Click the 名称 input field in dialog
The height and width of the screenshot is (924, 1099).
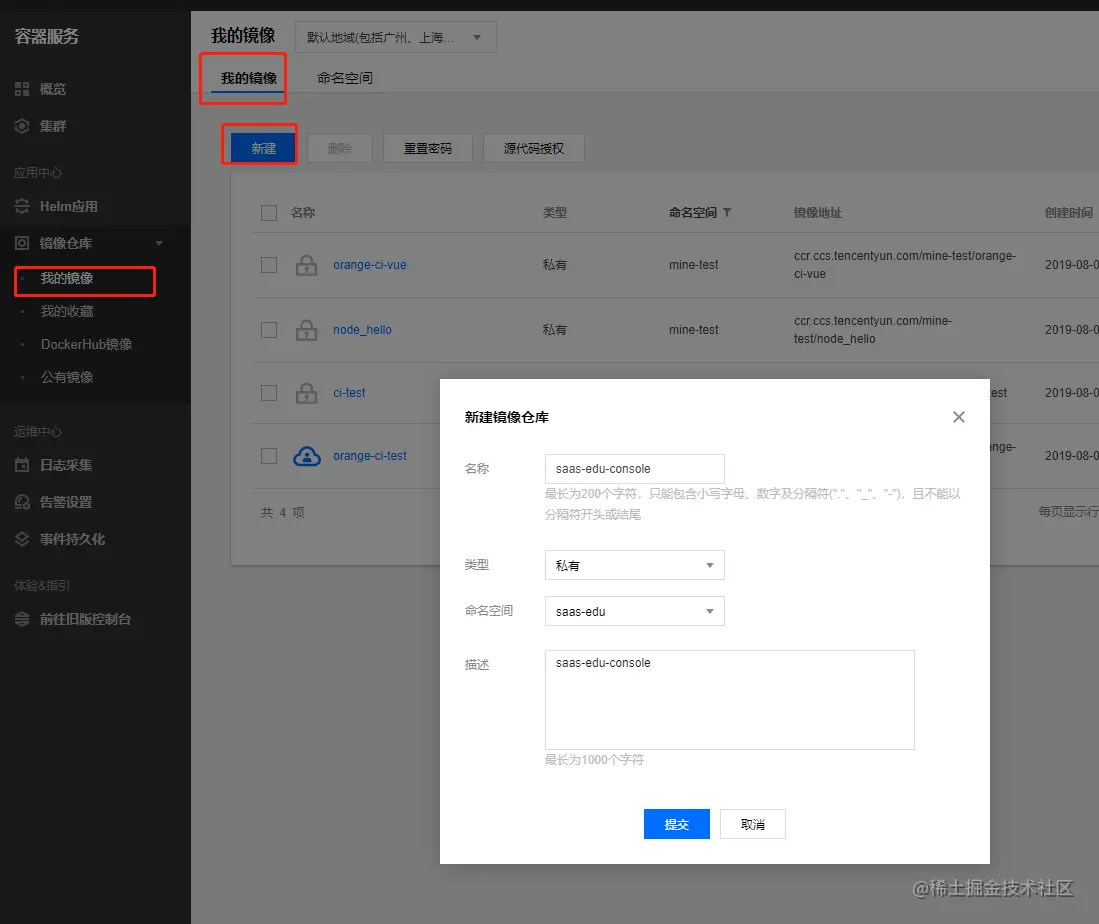point(634,468)
